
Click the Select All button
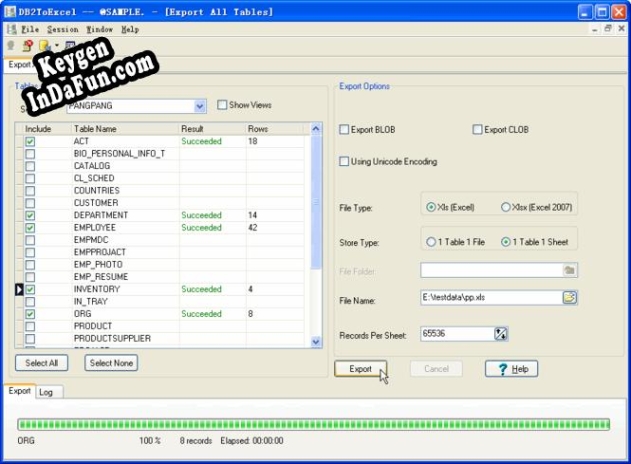click(41, 363)
